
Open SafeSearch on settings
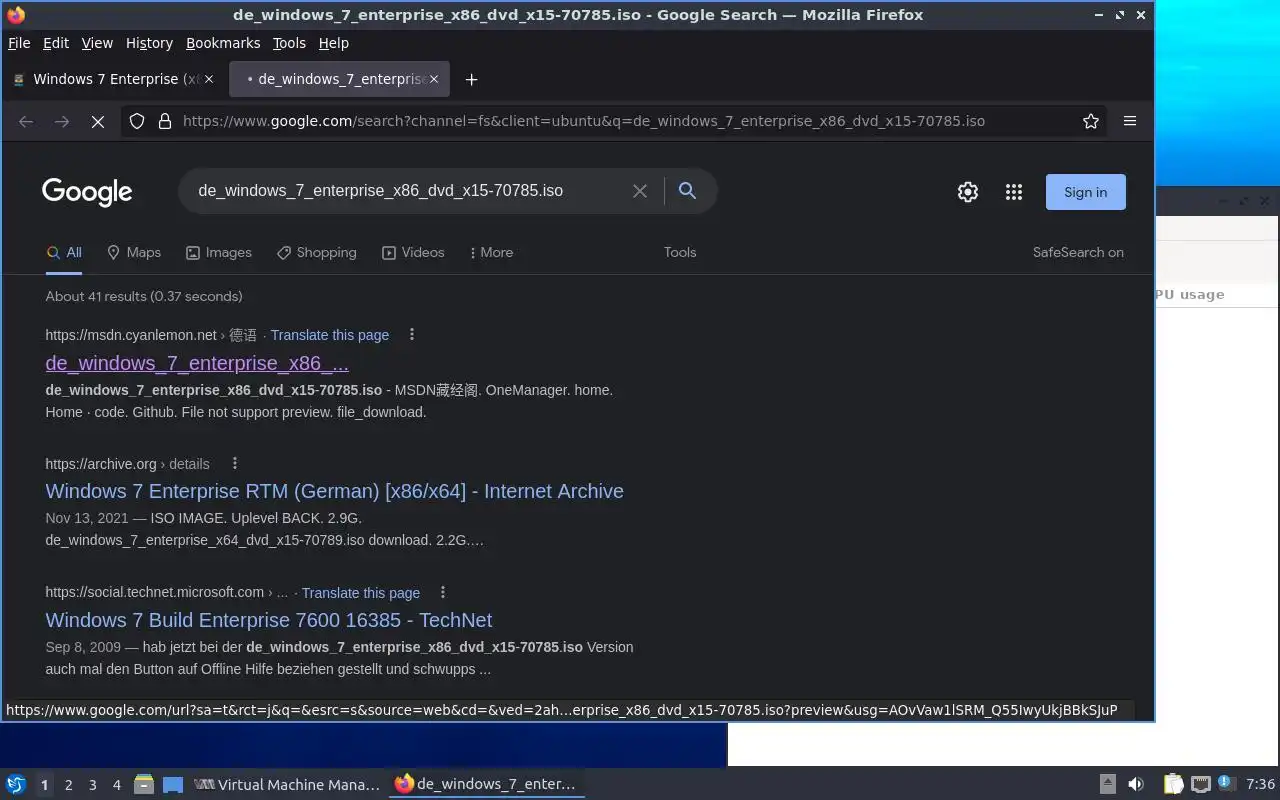[x=1078, y=253]
